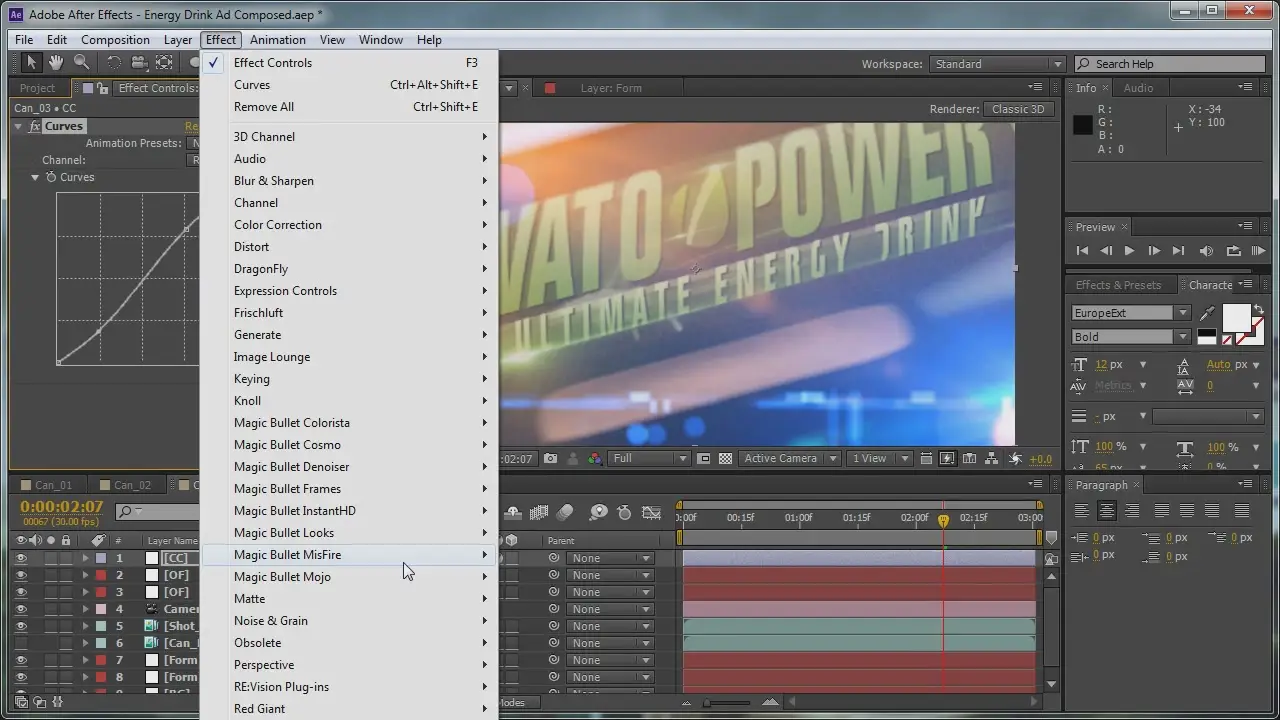Take a snapshot with the camera icon
Screen dimensions: 1280x720
coord(551,459)
